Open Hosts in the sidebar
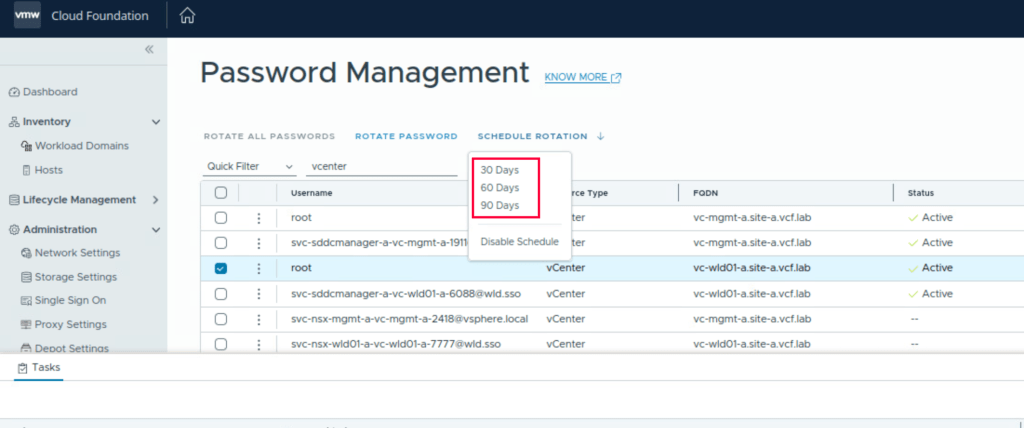 (x=49, y=171)
